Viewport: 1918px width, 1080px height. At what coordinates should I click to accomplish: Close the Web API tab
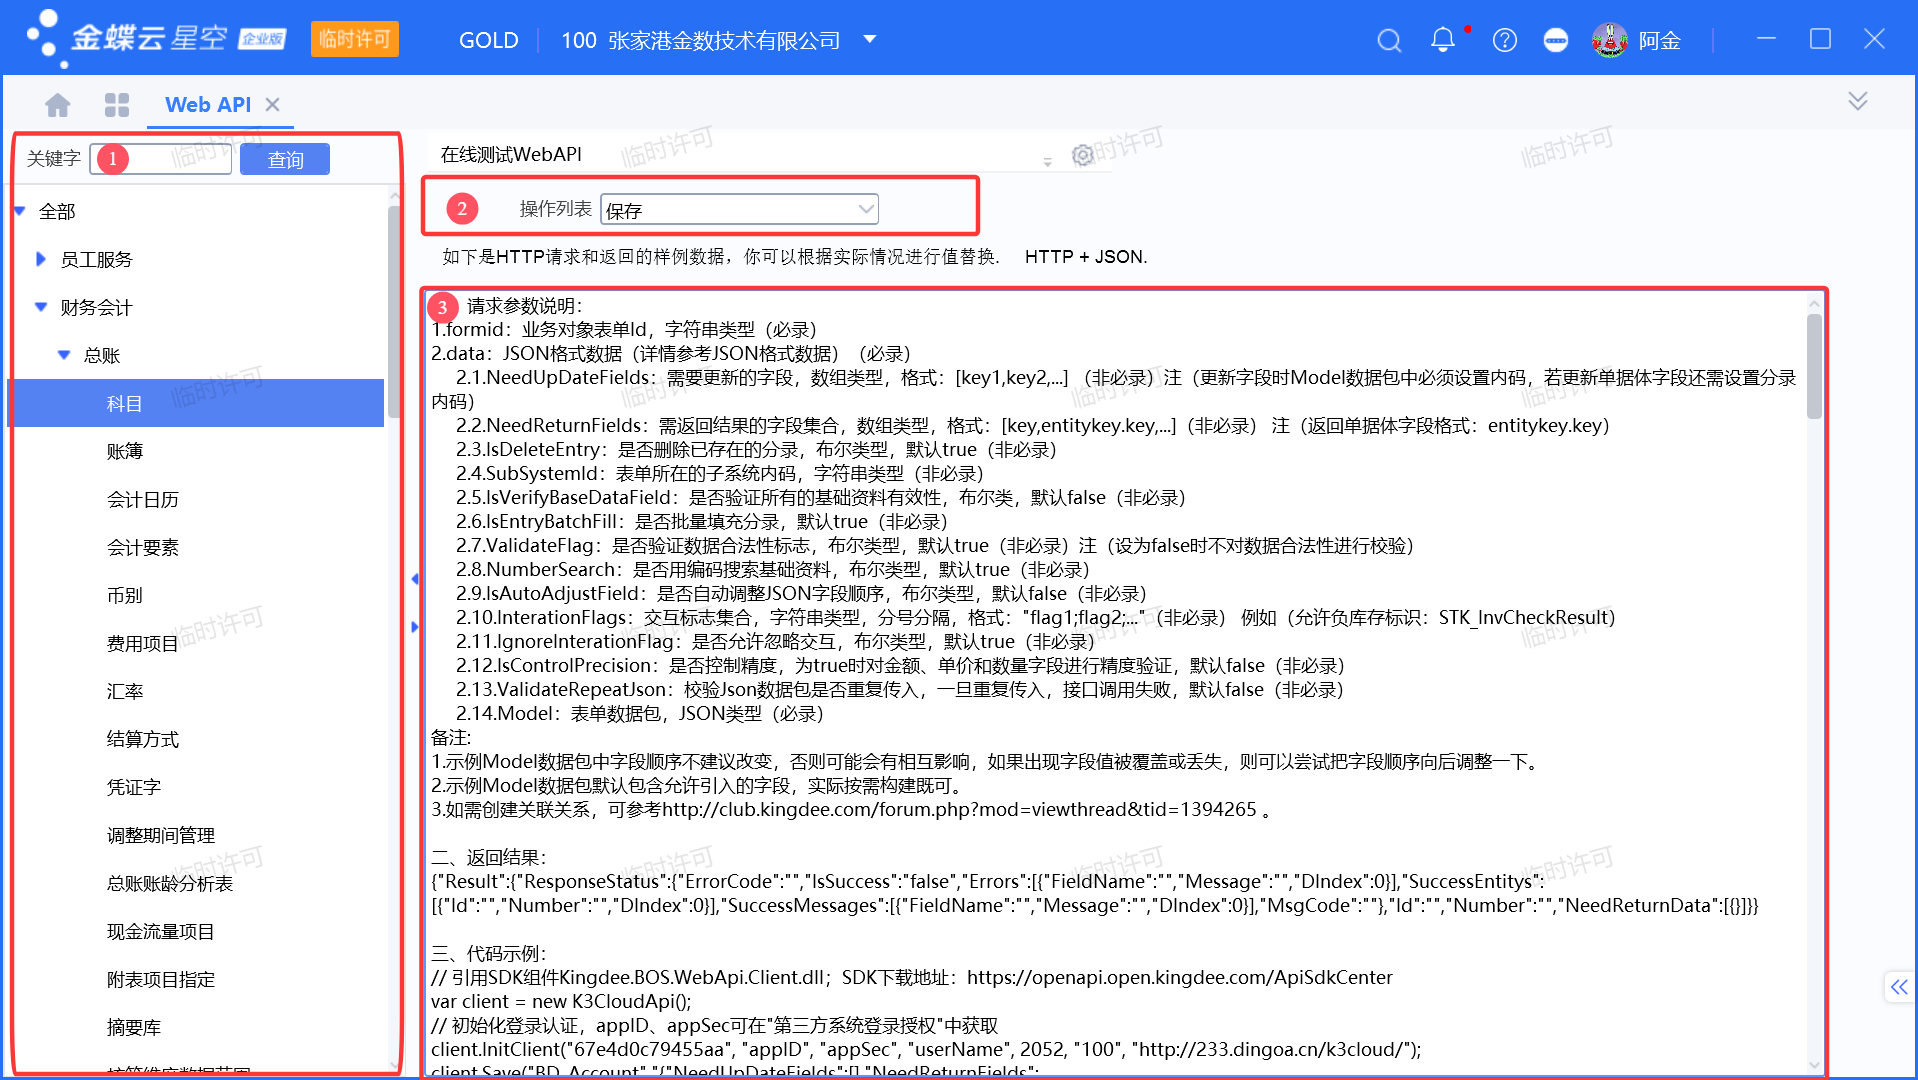click(x=273, y=104)
